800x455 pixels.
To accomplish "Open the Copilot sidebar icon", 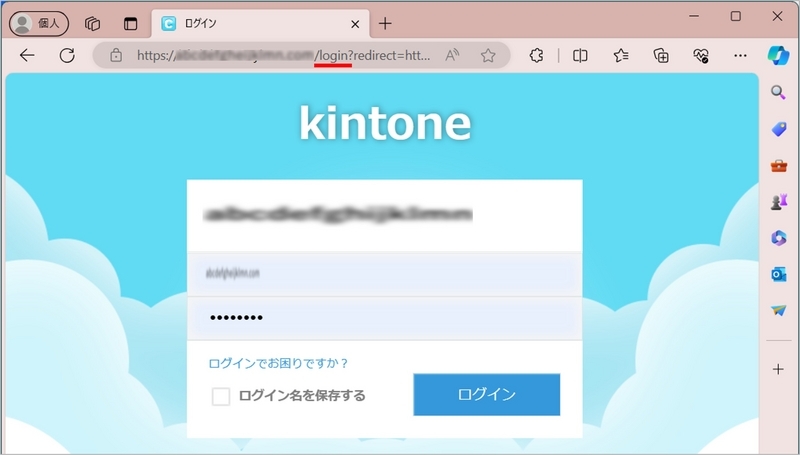I will pos(779,55).
